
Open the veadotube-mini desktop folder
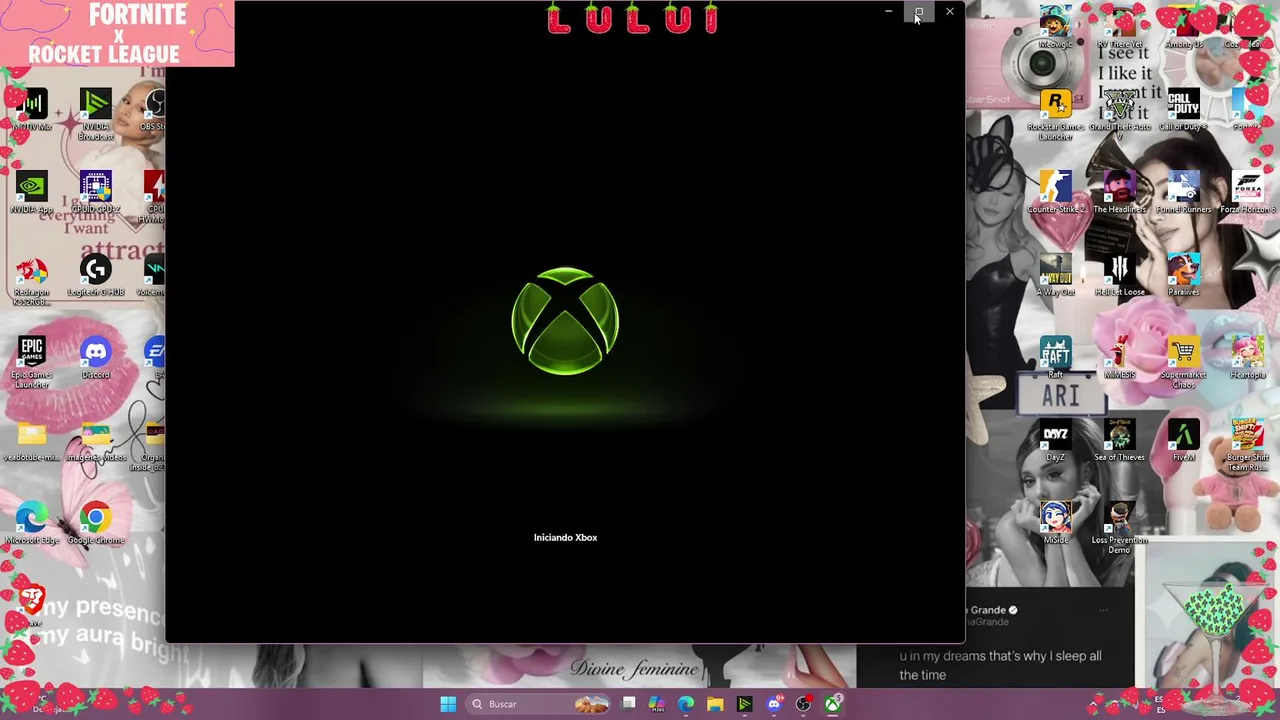pos(32,441)
